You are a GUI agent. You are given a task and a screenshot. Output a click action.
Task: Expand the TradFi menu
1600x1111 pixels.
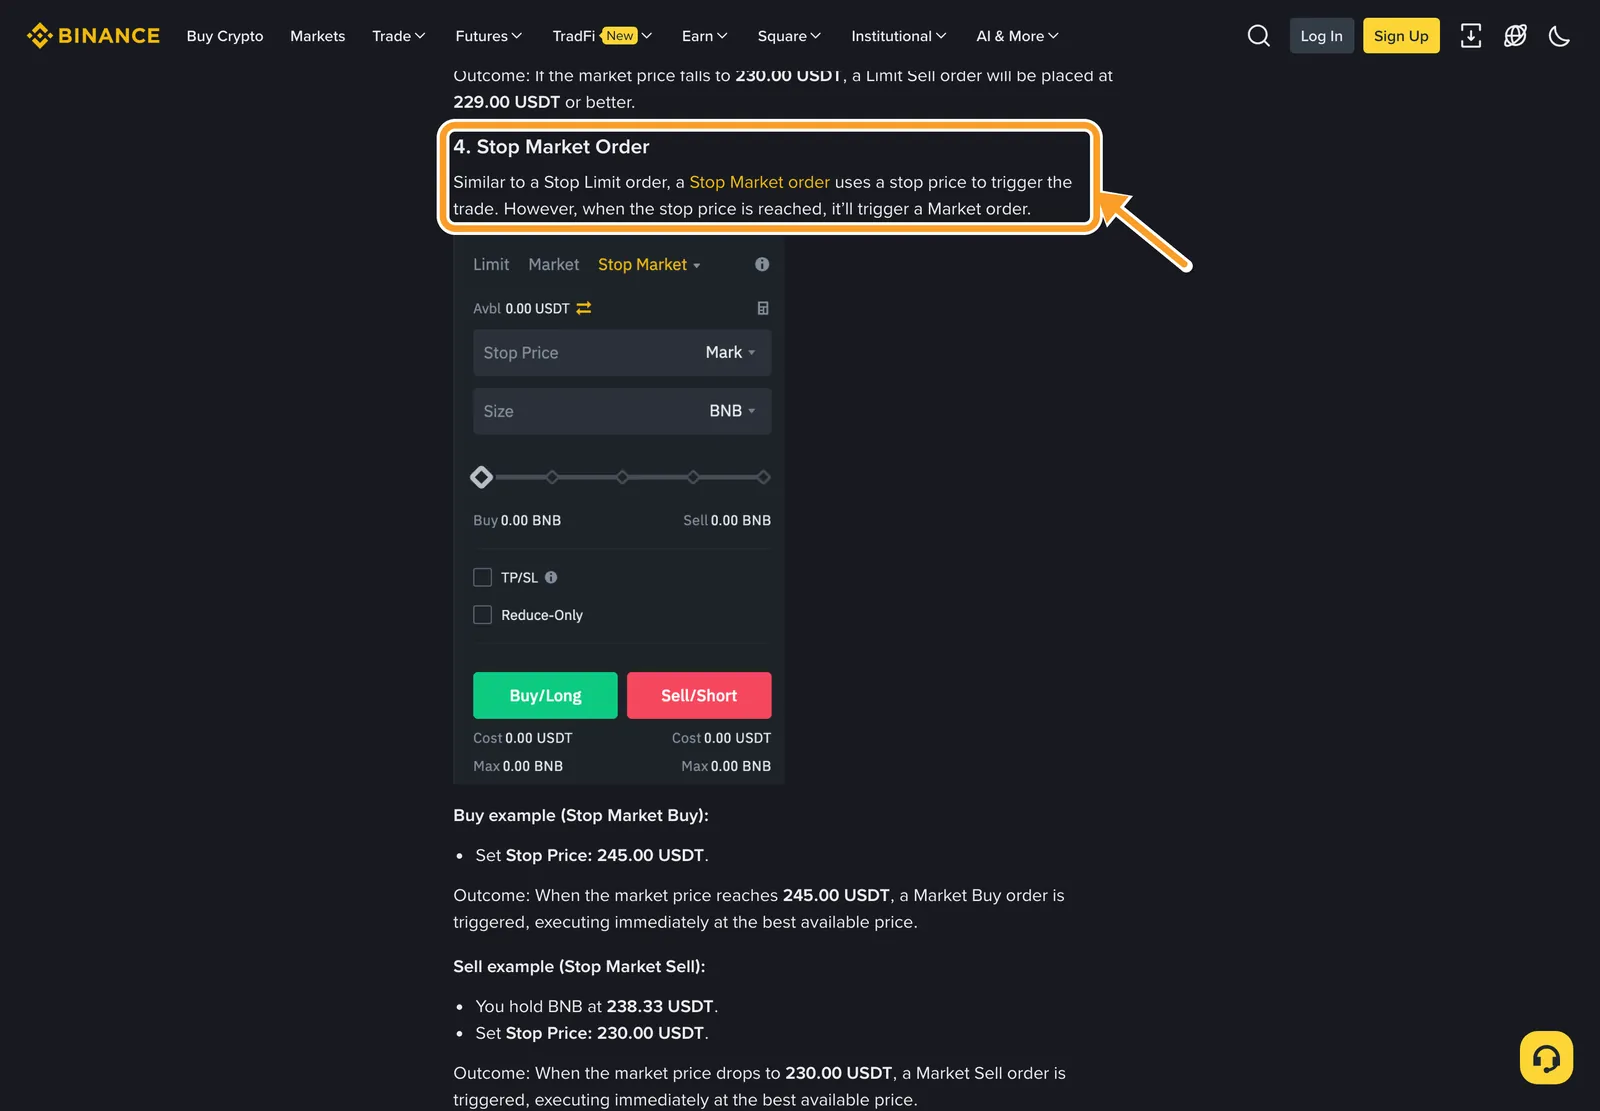[602, 36]
